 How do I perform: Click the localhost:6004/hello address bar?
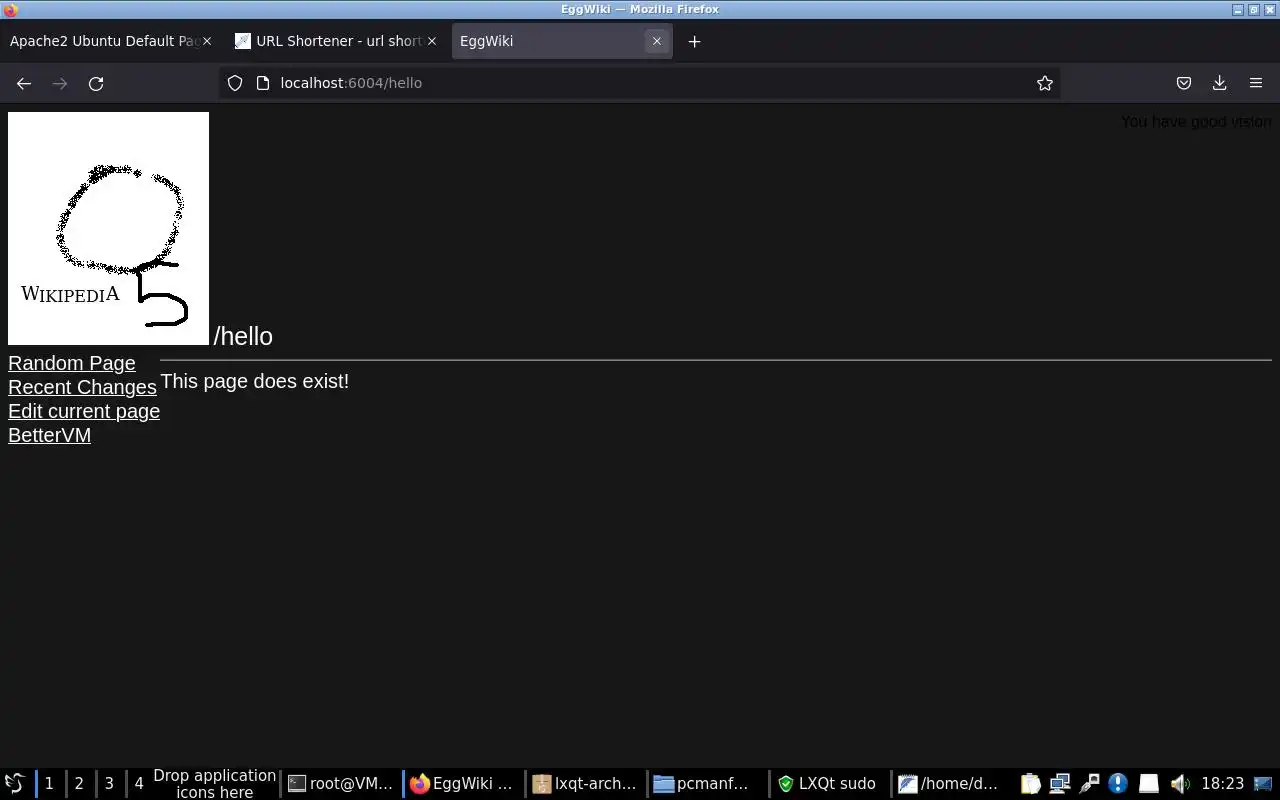tap(640, 83)
